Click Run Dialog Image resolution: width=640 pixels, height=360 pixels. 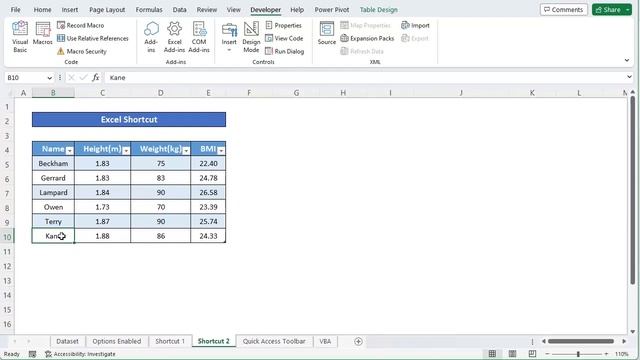[x=284, y=51]
